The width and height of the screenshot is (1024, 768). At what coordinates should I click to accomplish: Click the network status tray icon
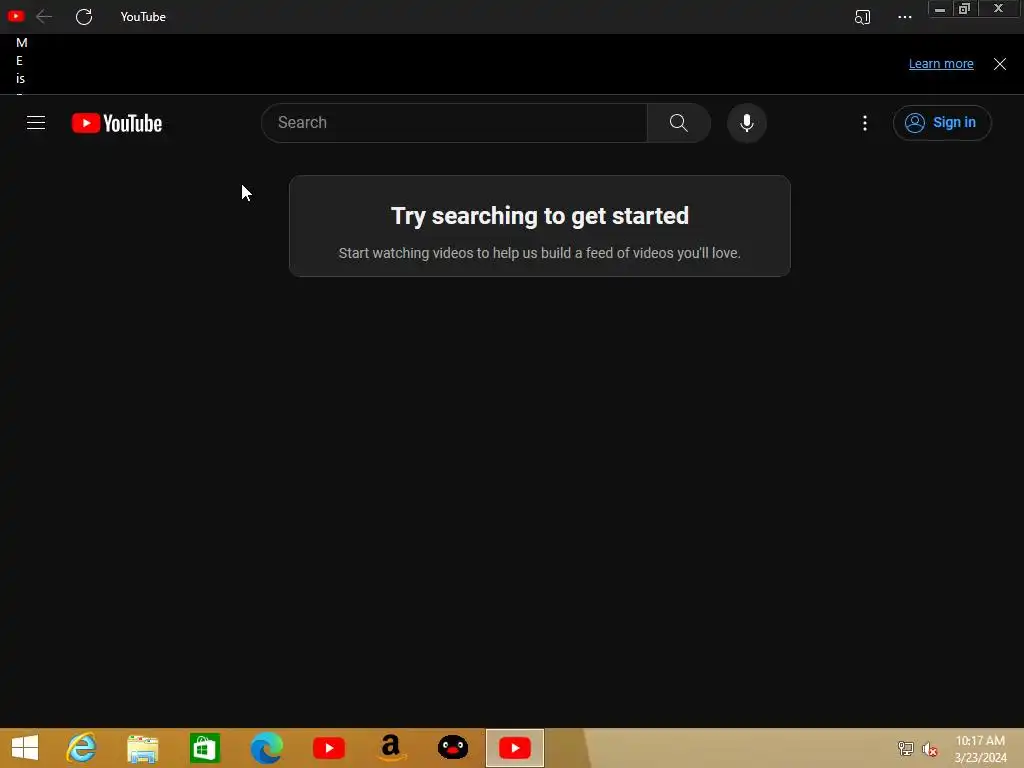[x=905, y=749]
